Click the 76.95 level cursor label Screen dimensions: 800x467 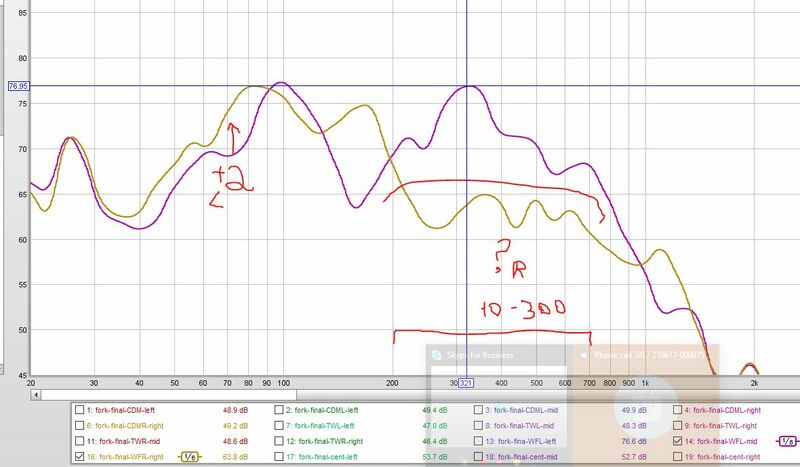[18, 86]
